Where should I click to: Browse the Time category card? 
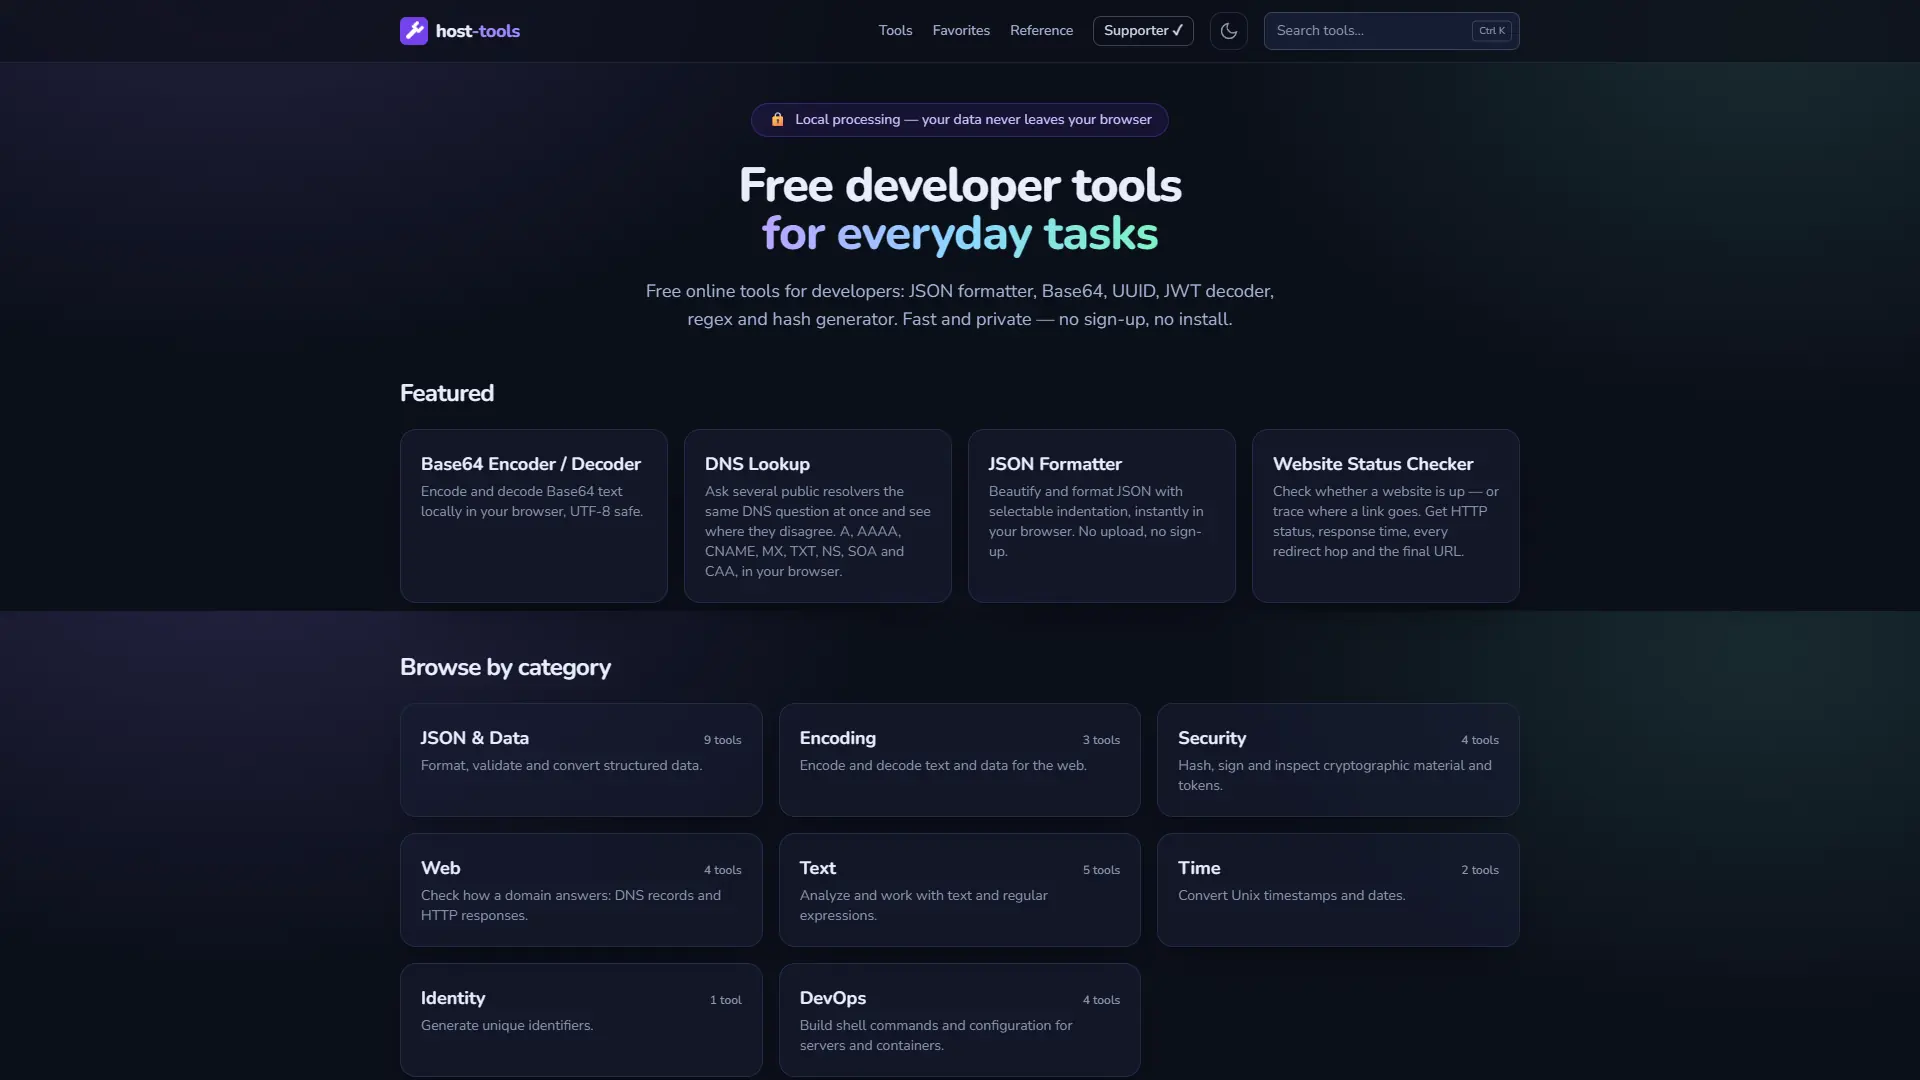tap(1338, 890)
